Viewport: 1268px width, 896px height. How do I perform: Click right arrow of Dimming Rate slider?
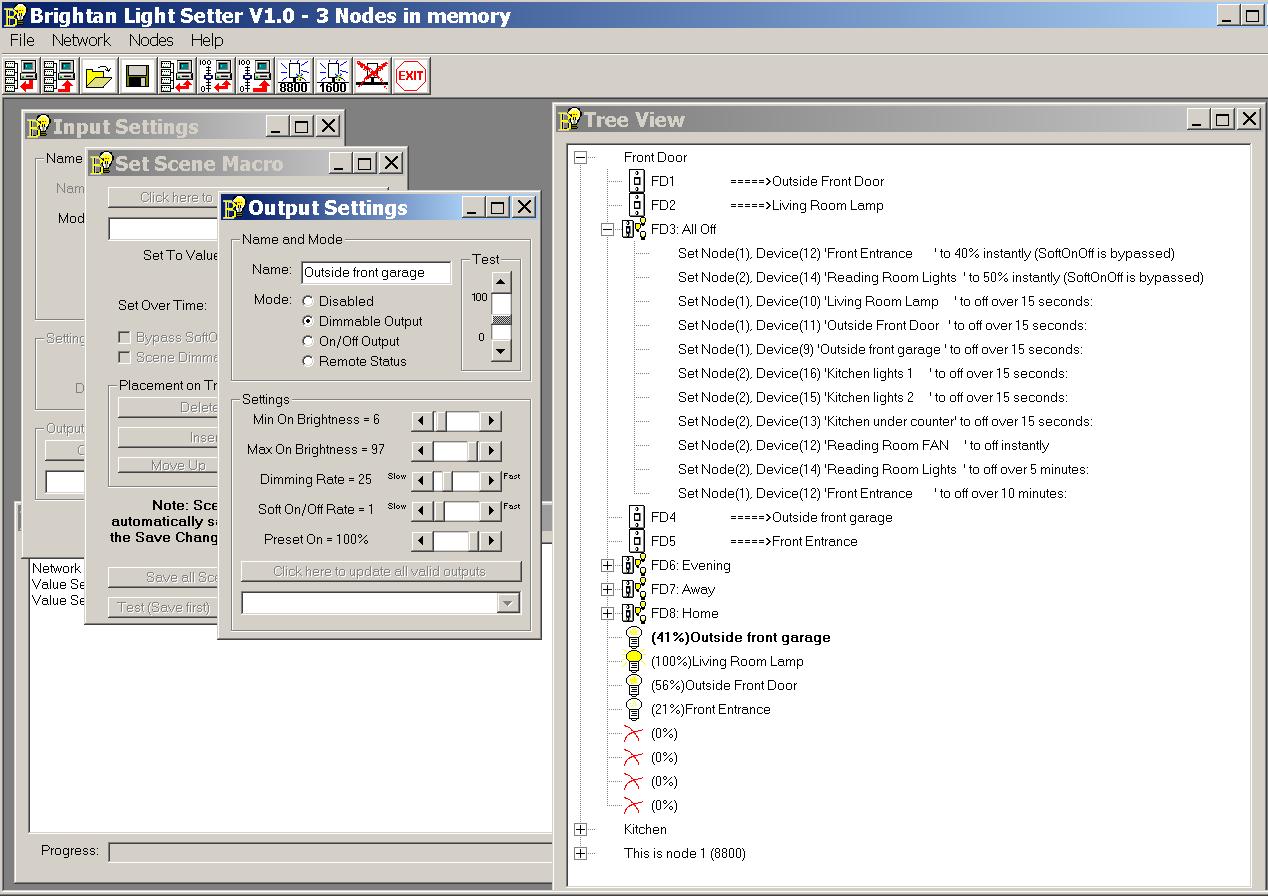490,481
